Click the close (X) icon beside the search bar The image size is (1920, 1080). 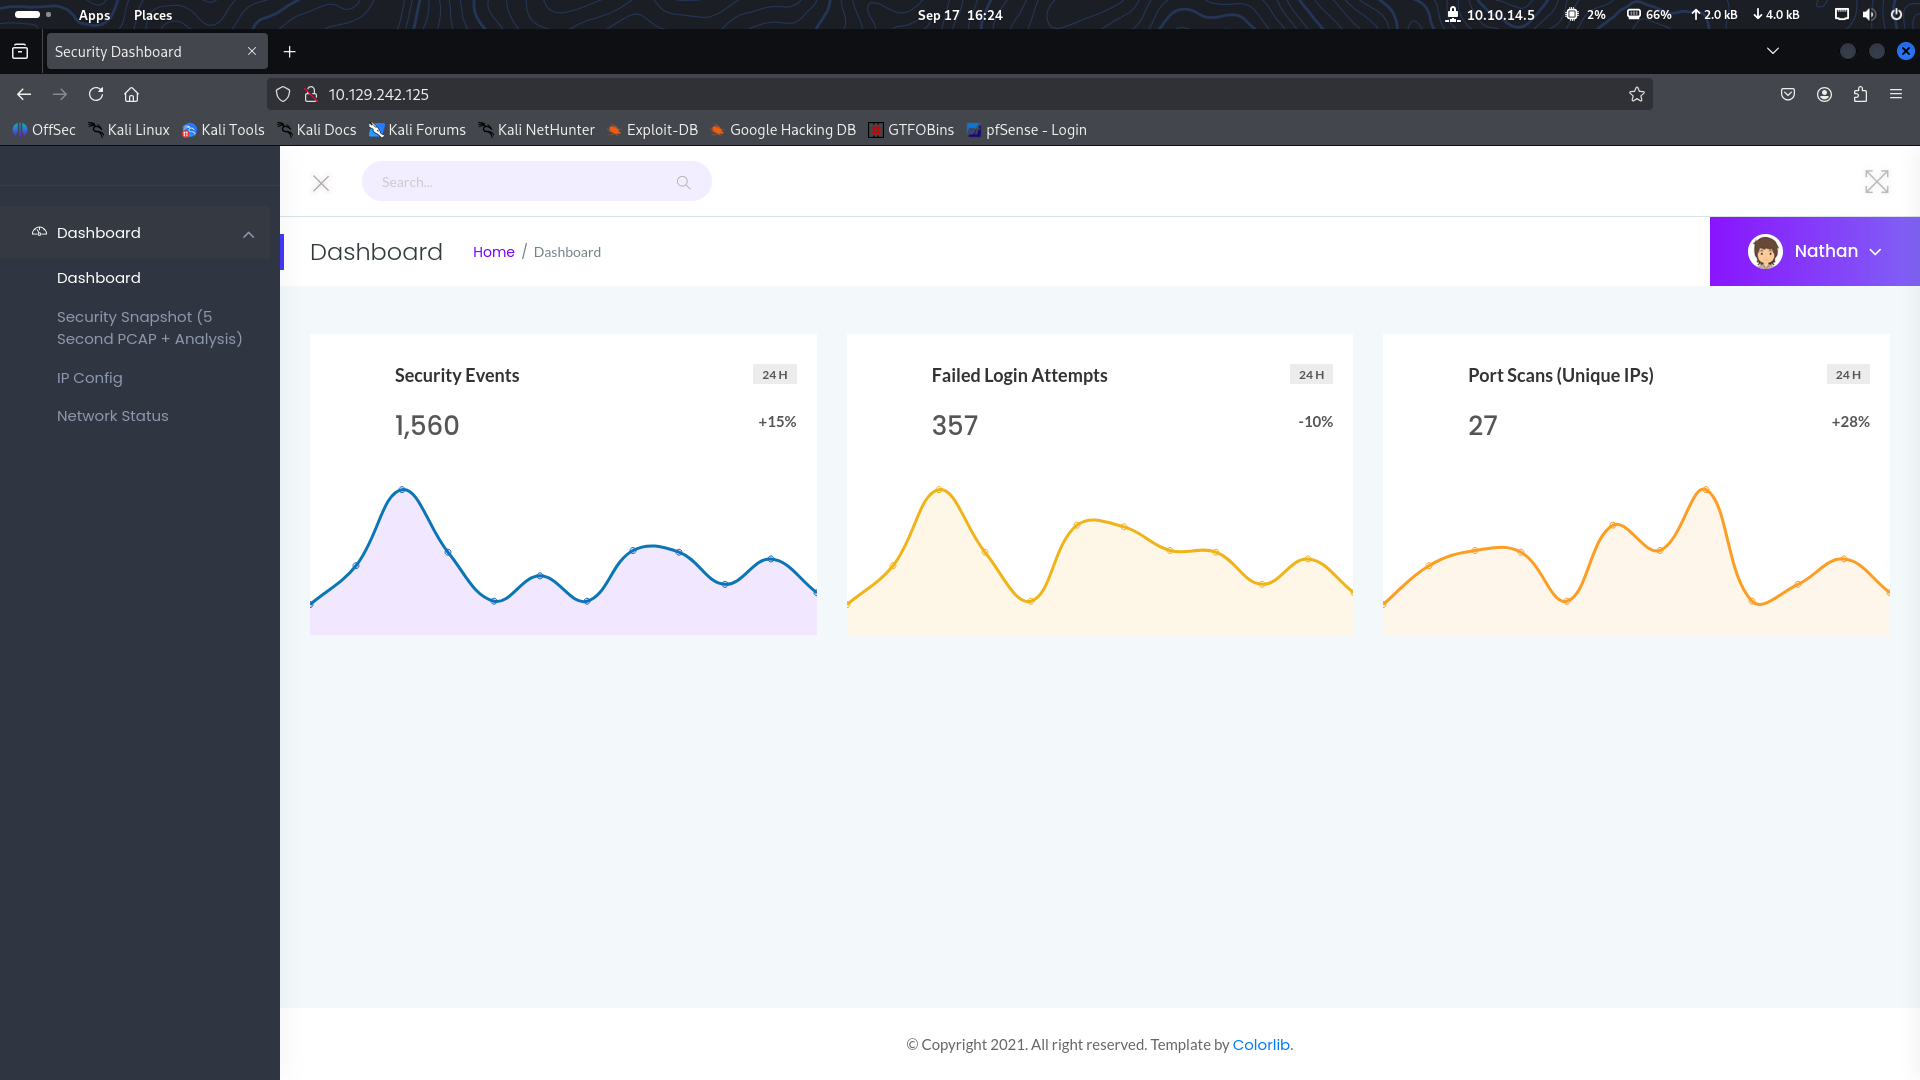[321, 183]
